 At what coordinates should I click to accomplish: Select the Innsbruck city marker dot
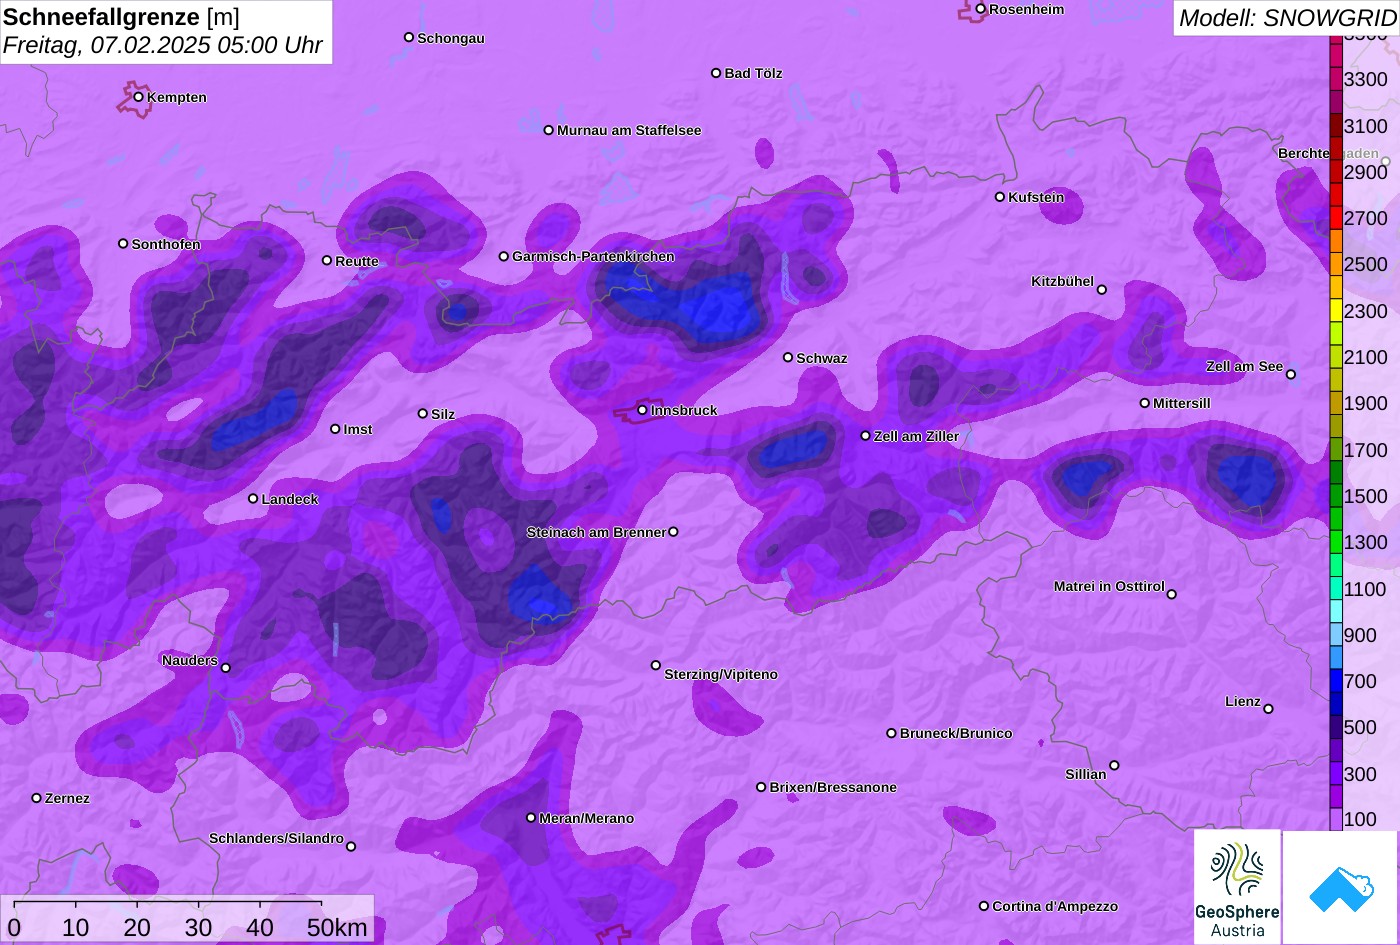point(643,410)
